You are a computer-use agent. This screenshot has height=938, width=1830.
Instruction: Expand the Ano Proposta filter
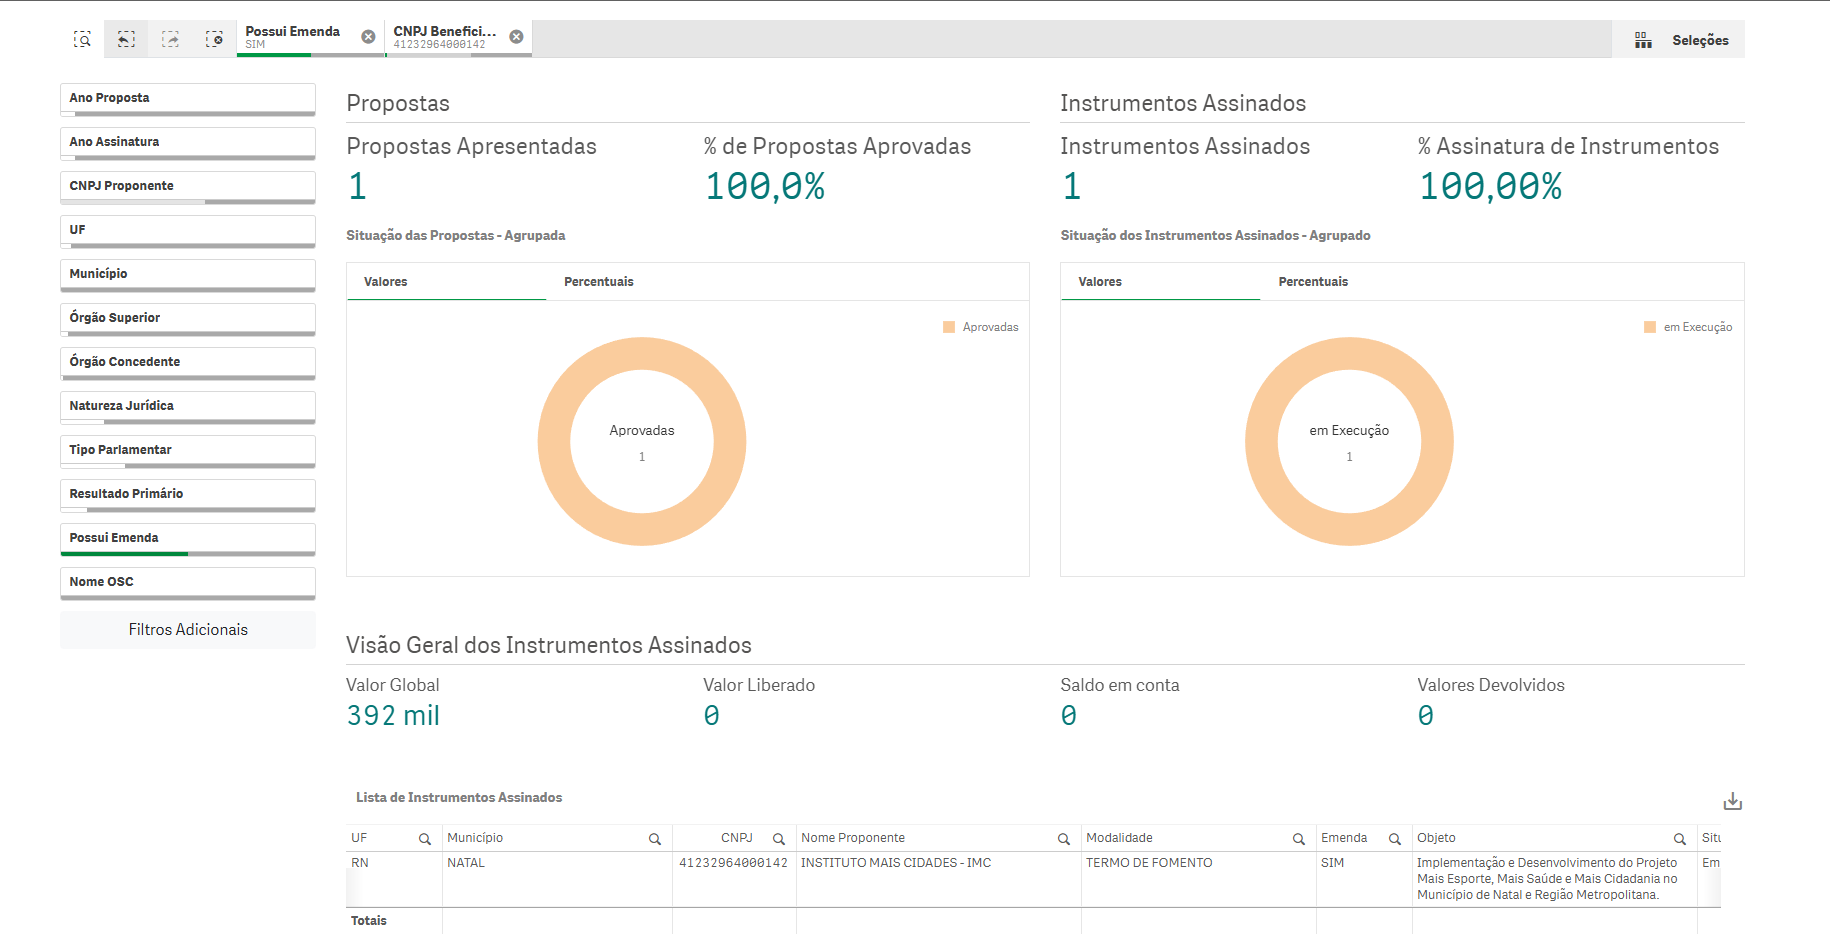pos(187,98)
